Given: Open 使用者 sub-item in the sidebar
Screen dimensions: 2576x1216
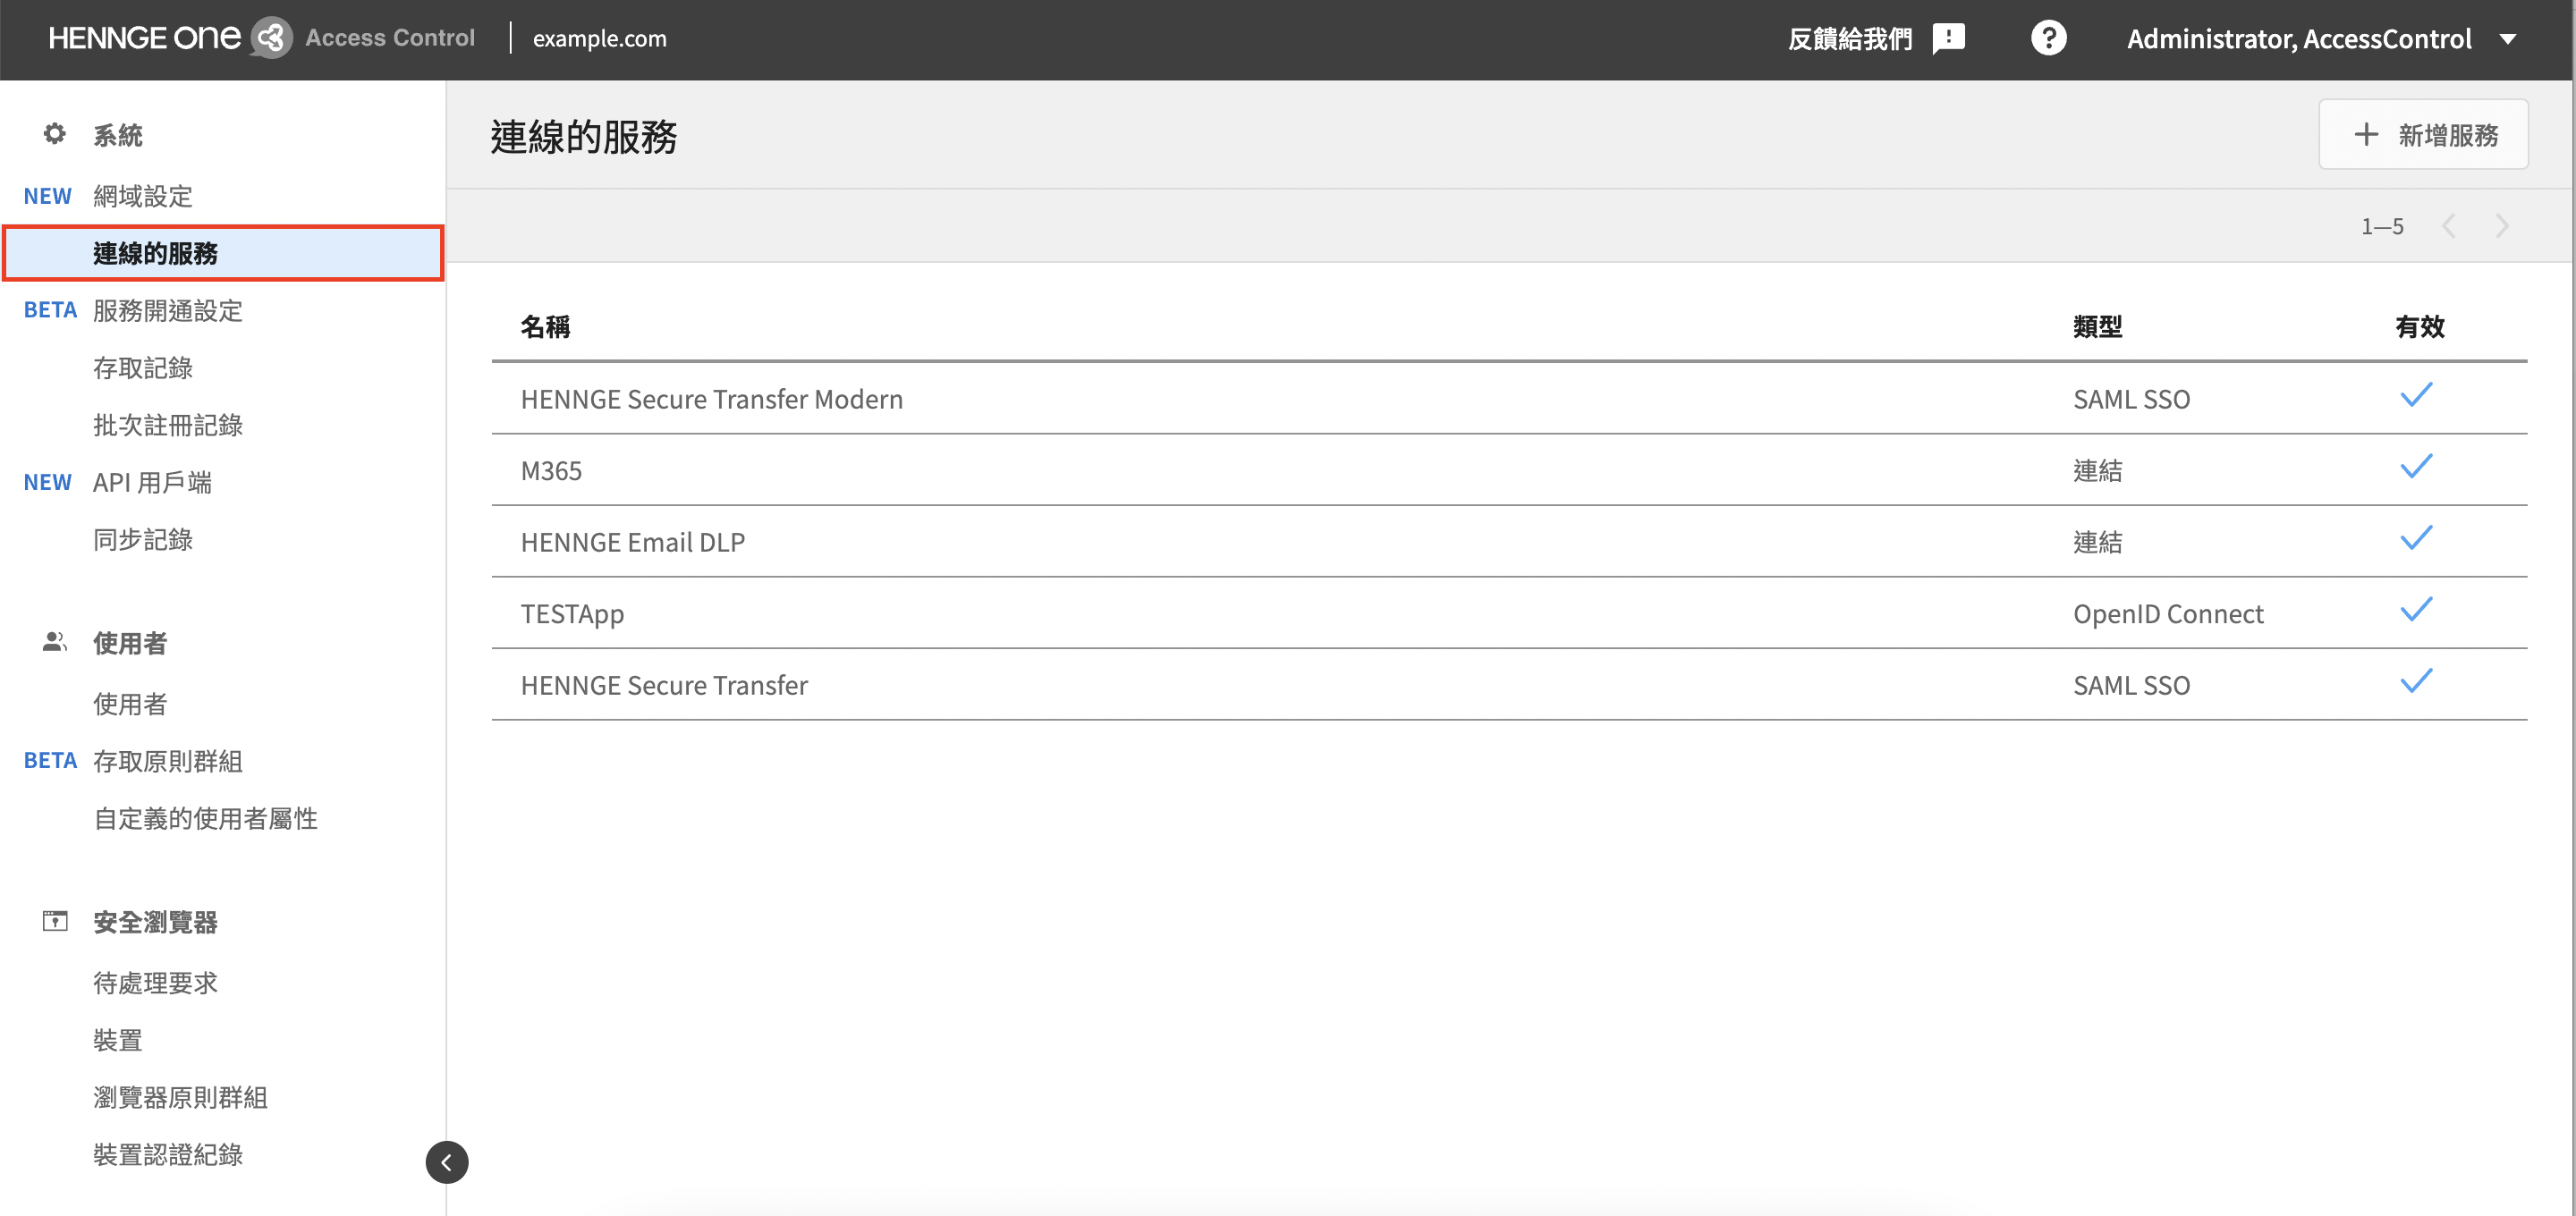Looking at the screenshot, I should (130, 704).
